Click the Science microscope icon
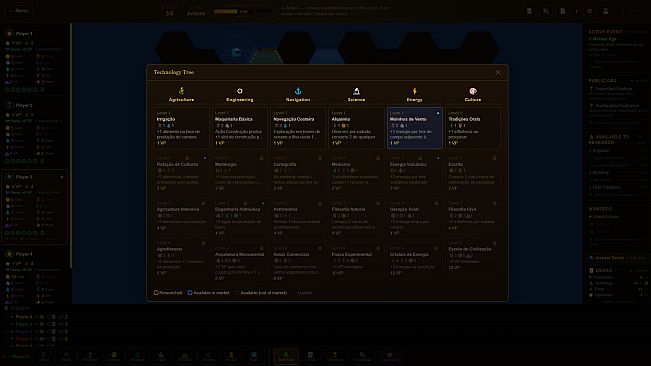651x366 pixels. pyautogui.click(x=356, y=91)
